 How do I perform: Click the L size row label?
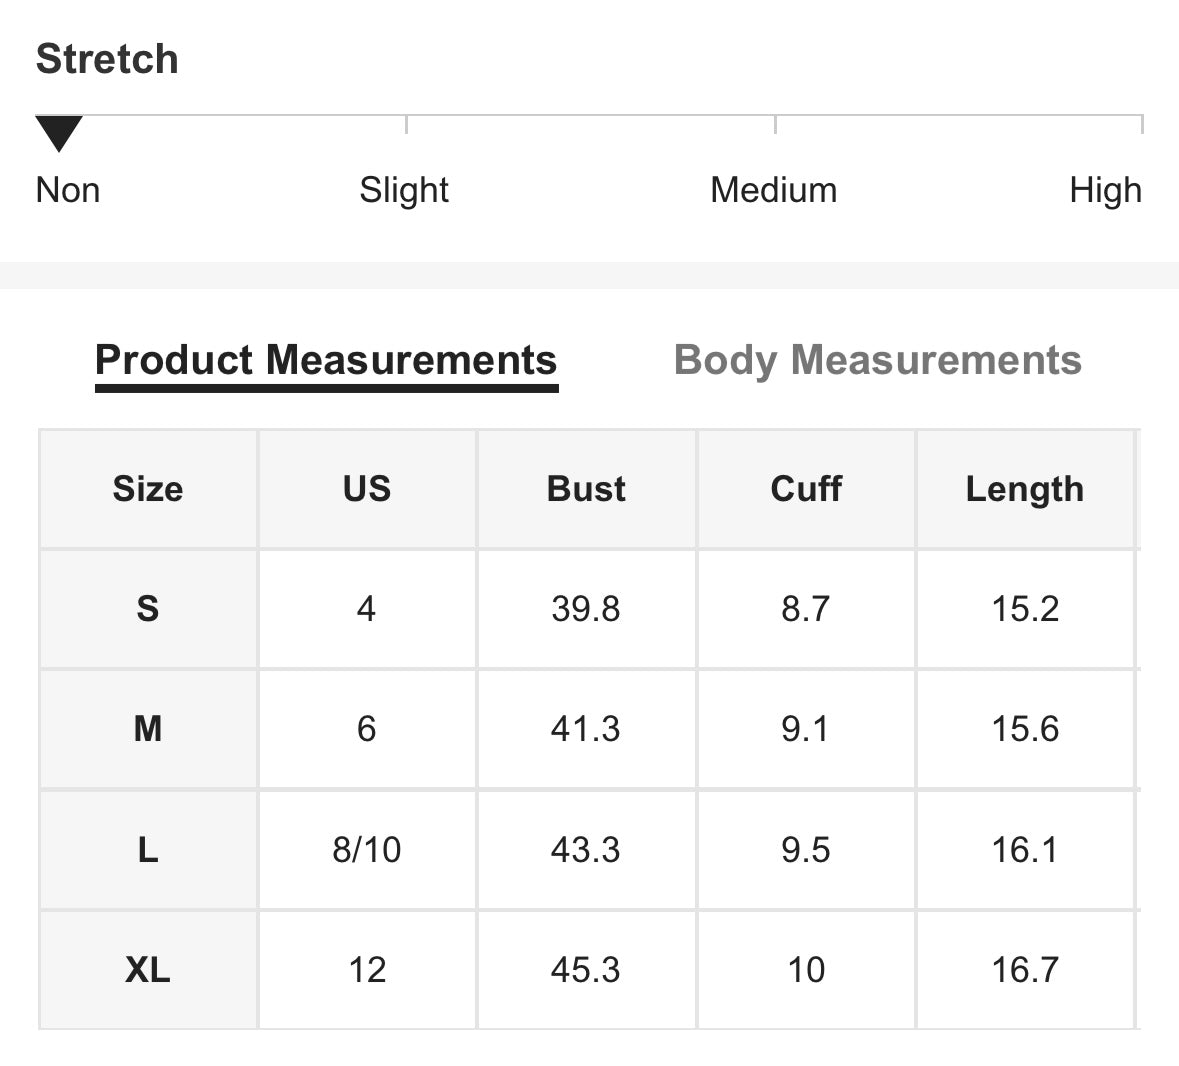pos(148,850)
